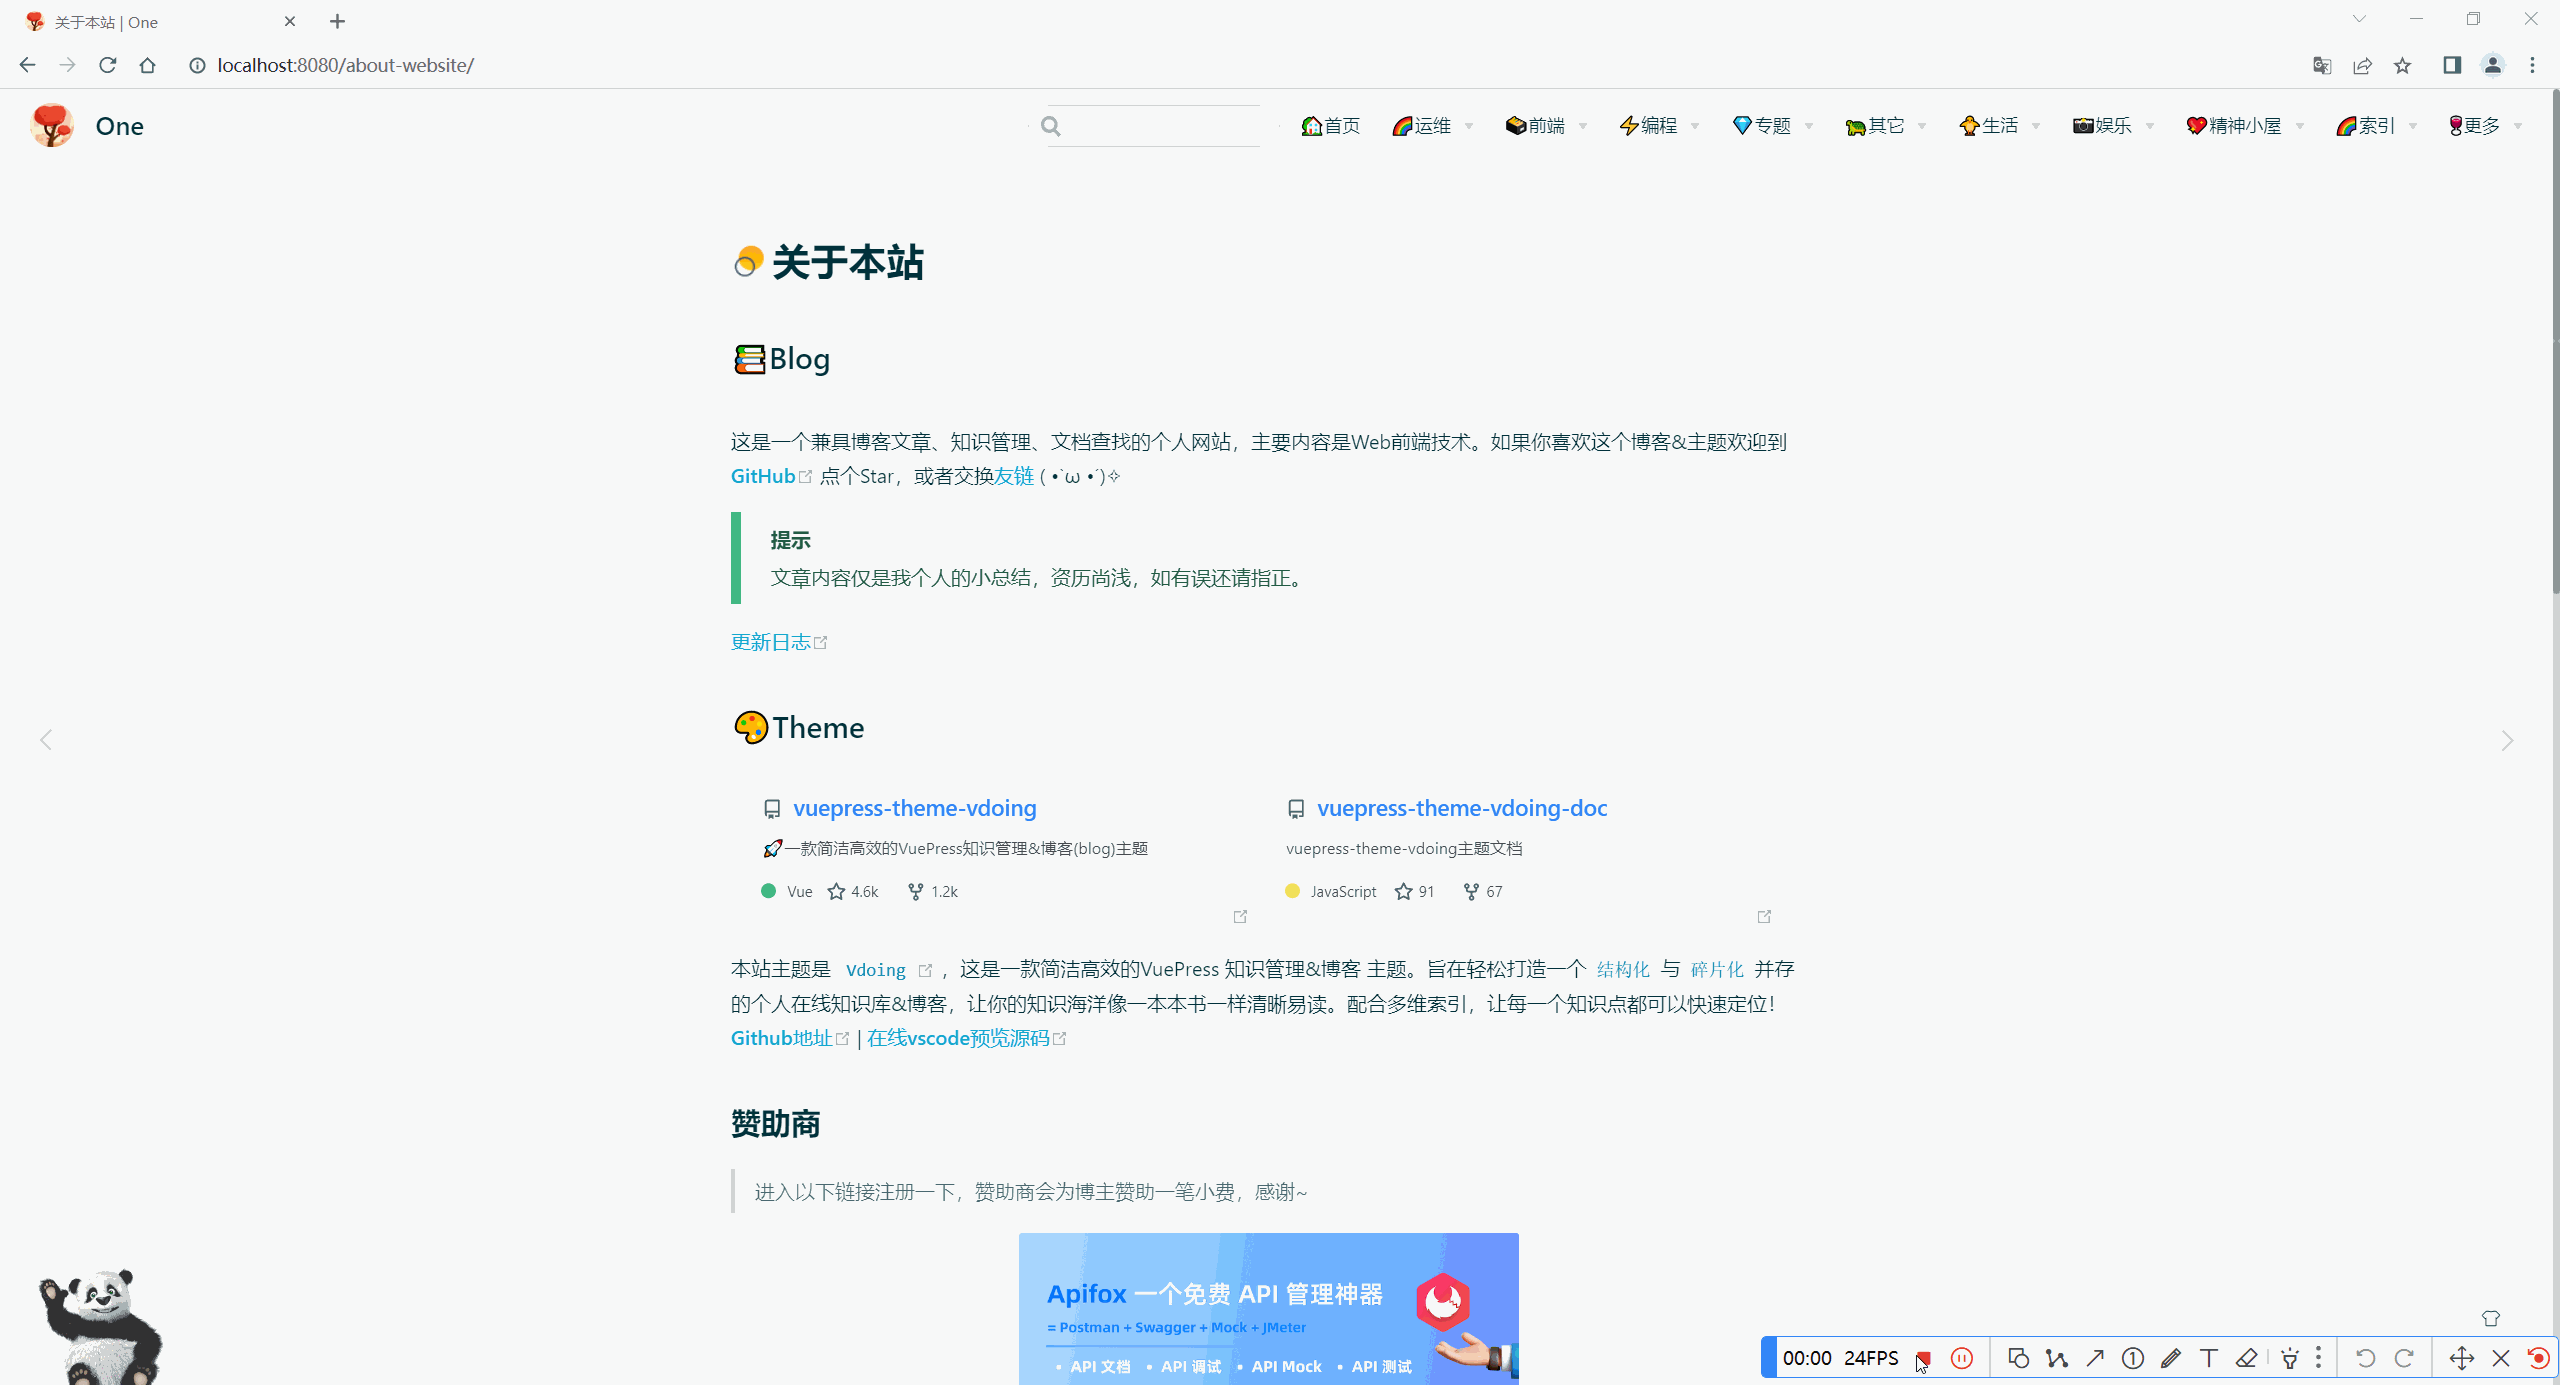Open the browser profile avatar
This screenshot has width=2560, height=1385.
pyautogui.click(x=2493, y=65)
